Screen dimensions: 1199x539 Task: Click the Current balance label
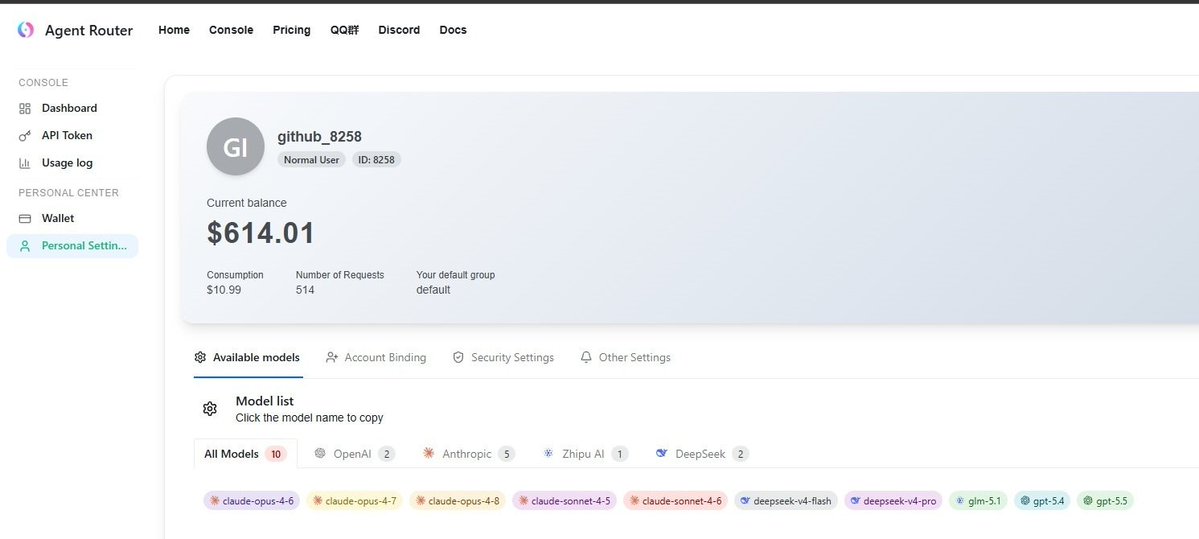point(247,203)
